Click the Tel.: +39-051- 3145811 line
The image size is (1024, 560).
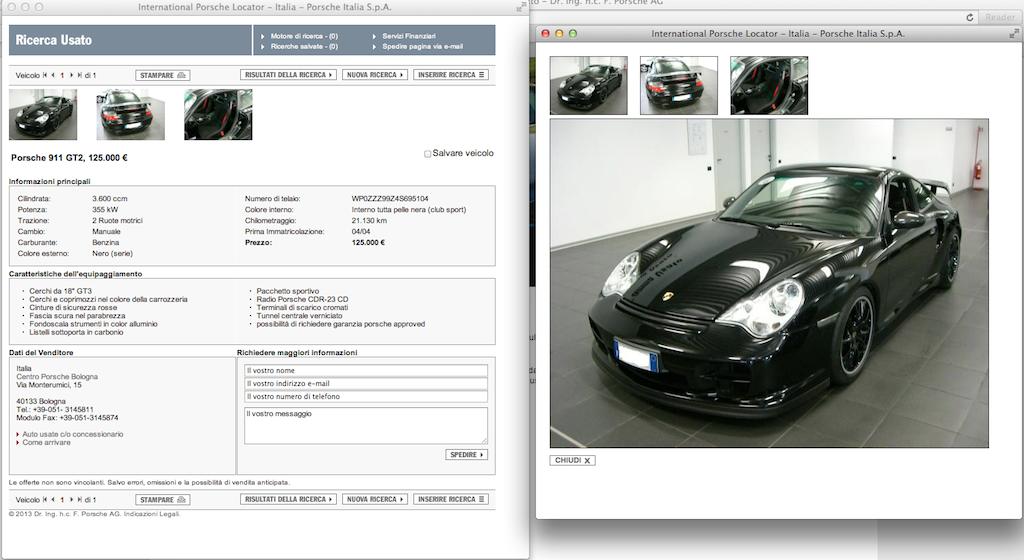click(55, 409)
